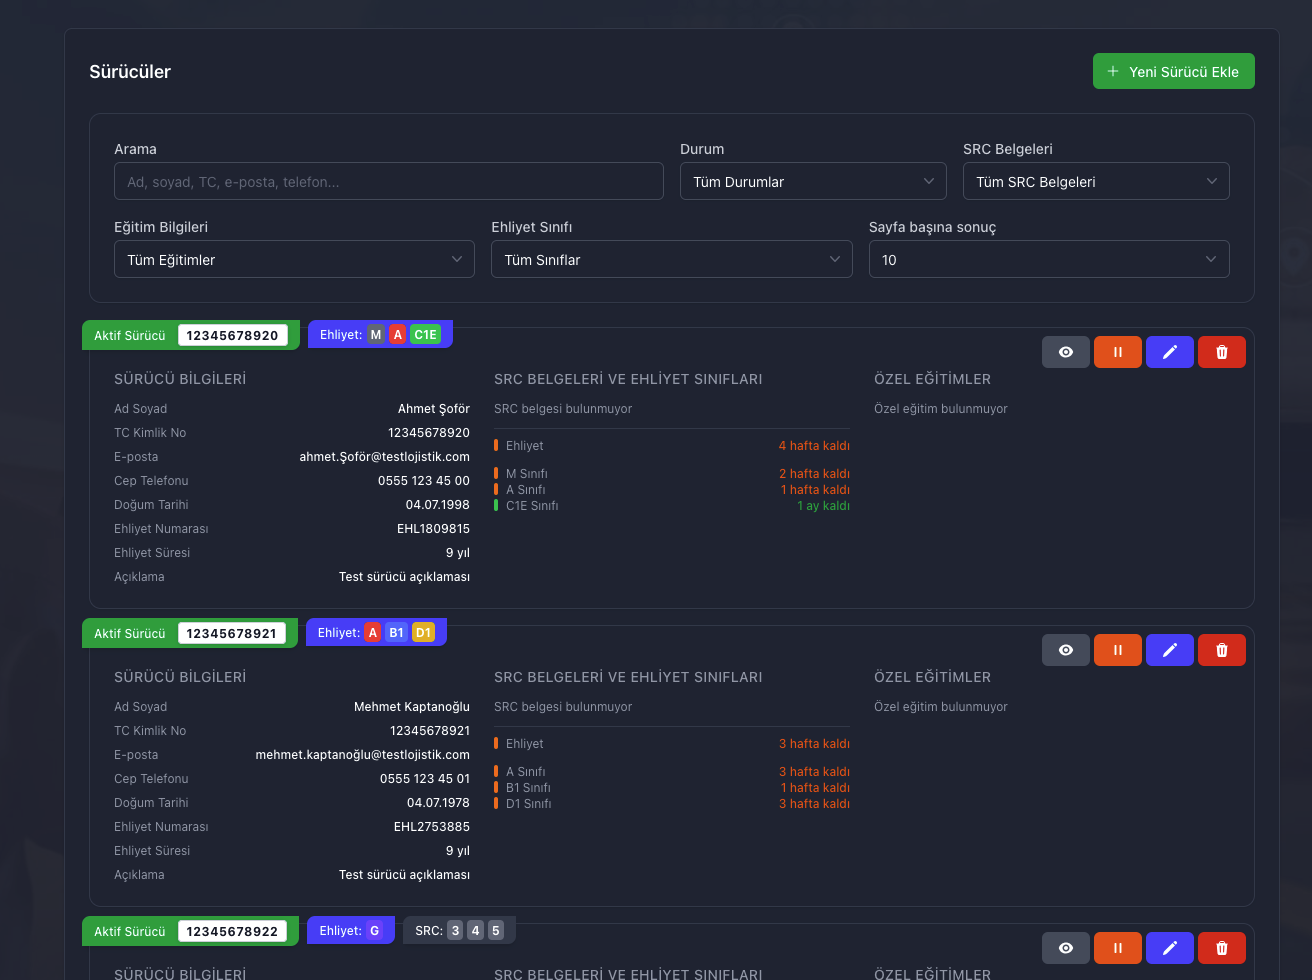Edit Mehmet Kaptanoğlu using pencil icon
The height and width of the screenshot is (980, 1312).
tap(1169, 650)
